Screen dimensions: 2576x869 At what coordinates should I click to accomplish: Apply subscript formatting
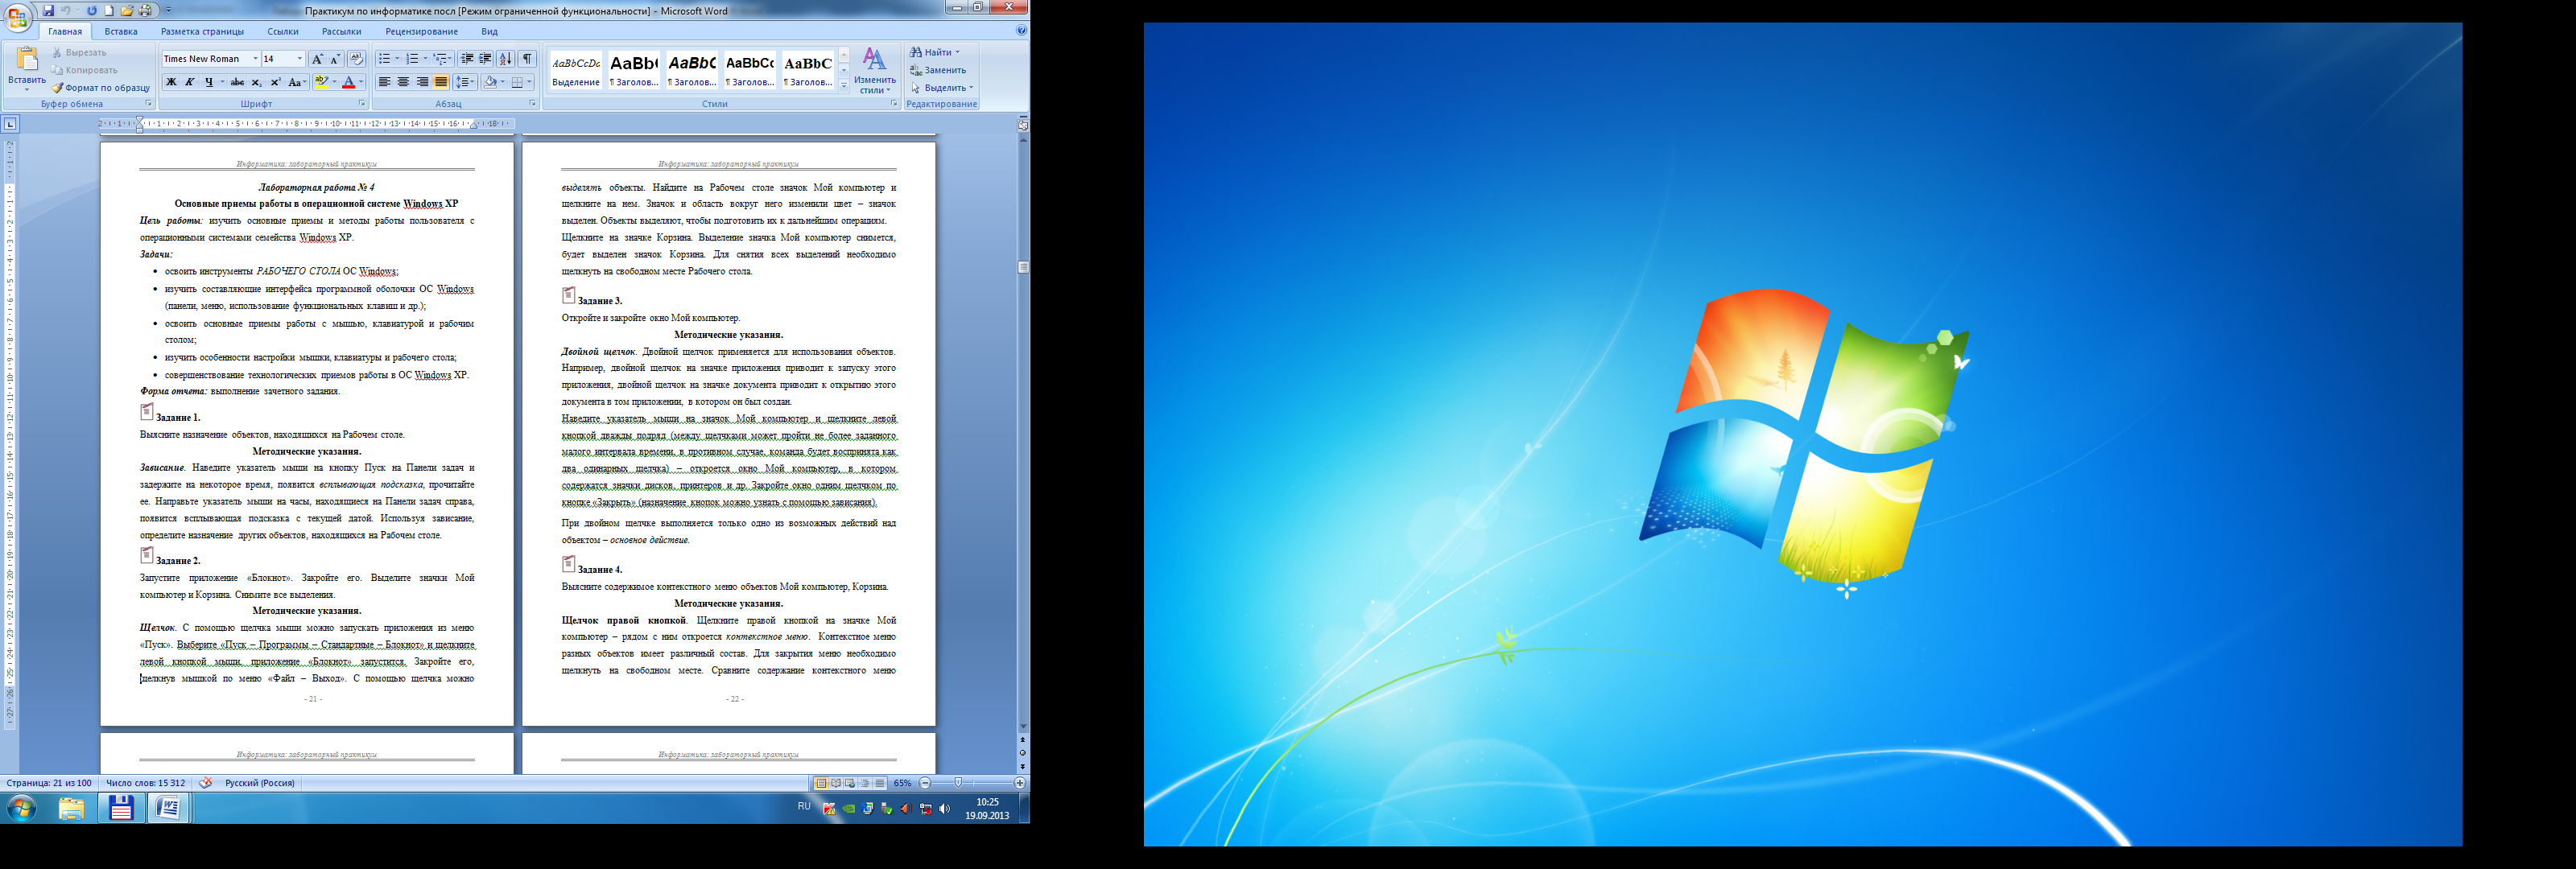256,82
